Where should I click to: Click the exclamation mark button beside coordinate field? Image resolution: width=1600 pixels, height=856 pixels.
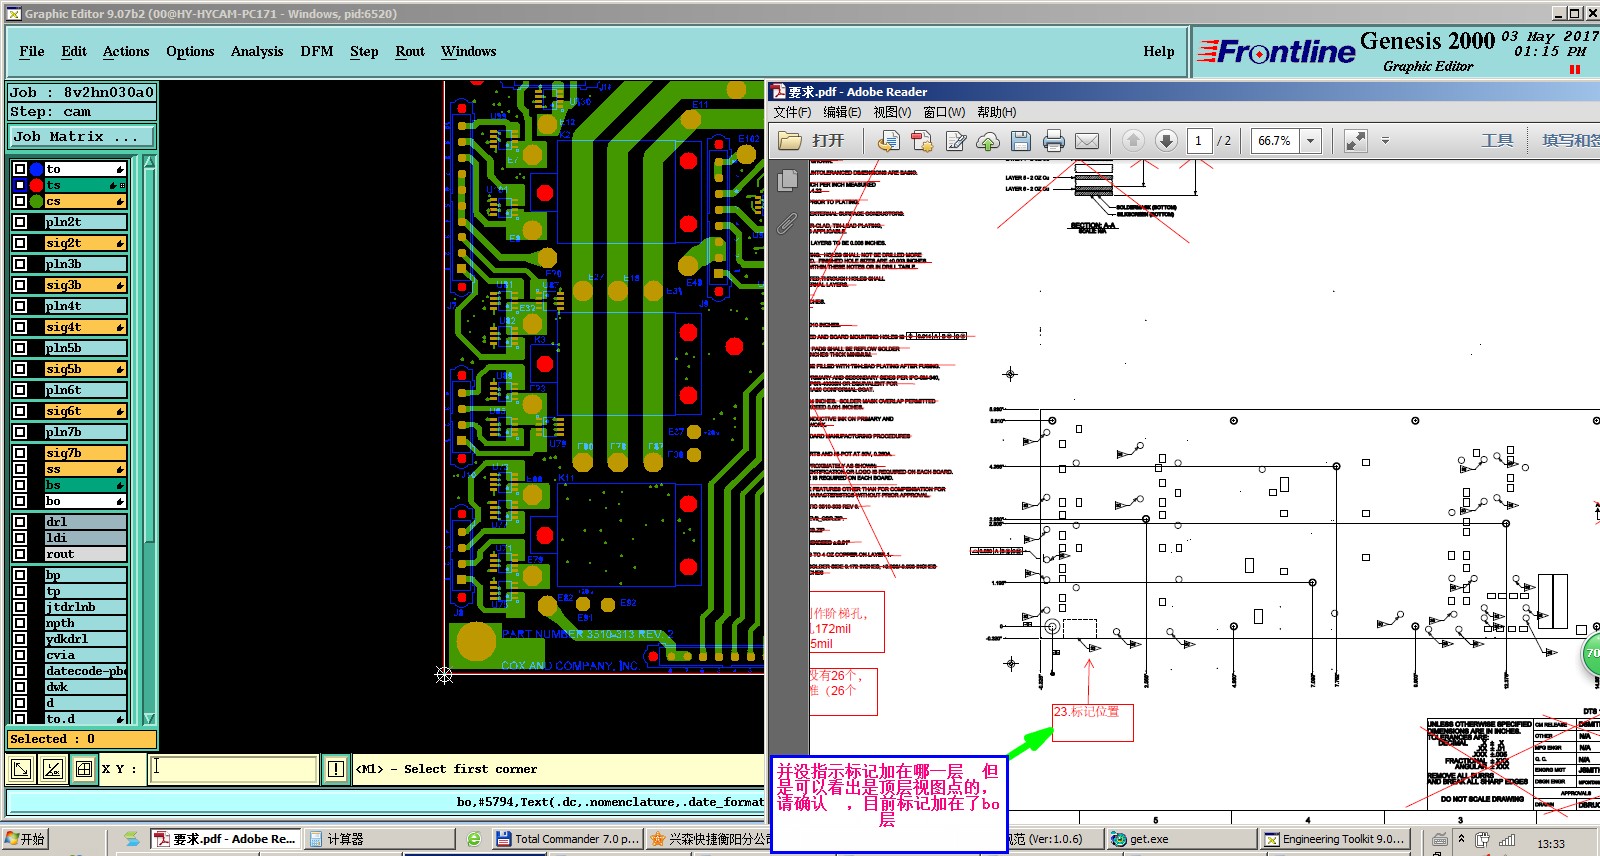click(336, 768)
